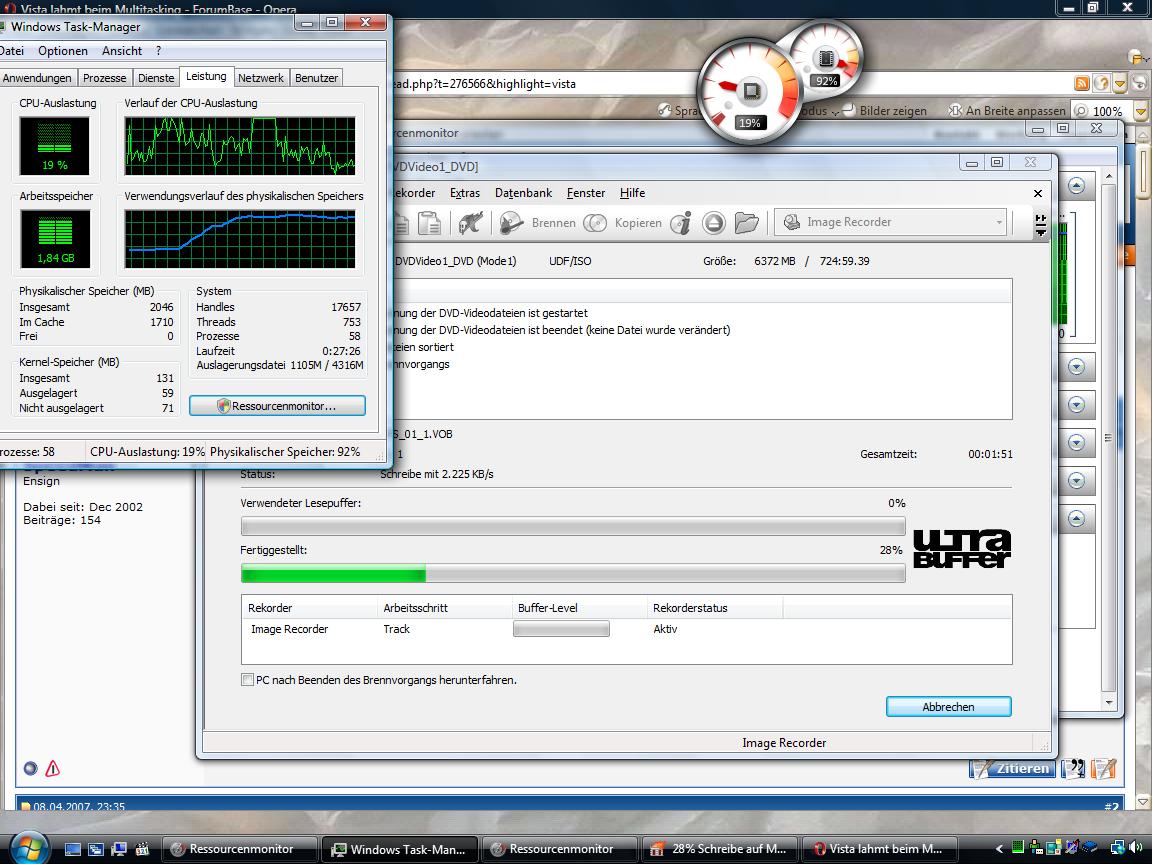The height and width of the screenshot is (864, 1152).
Task: Click the volume speaker tray icon
Action: coord(1134,849)
